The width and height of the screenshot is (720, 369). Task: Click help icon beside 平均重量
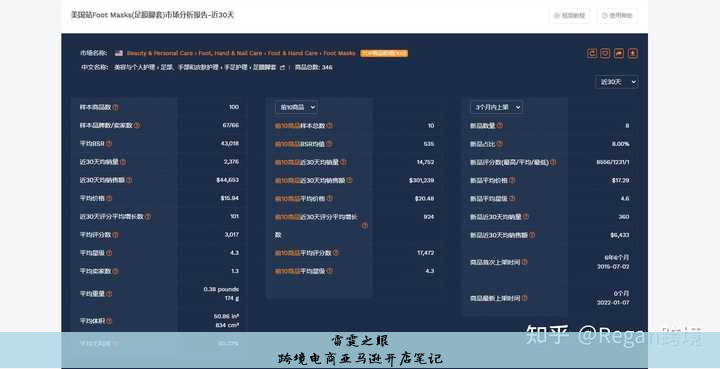(109, 294)
